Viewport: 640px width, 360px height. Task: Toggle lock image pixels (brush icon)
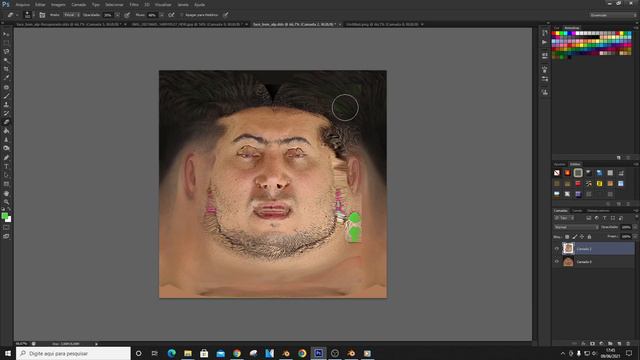(575, 237)
